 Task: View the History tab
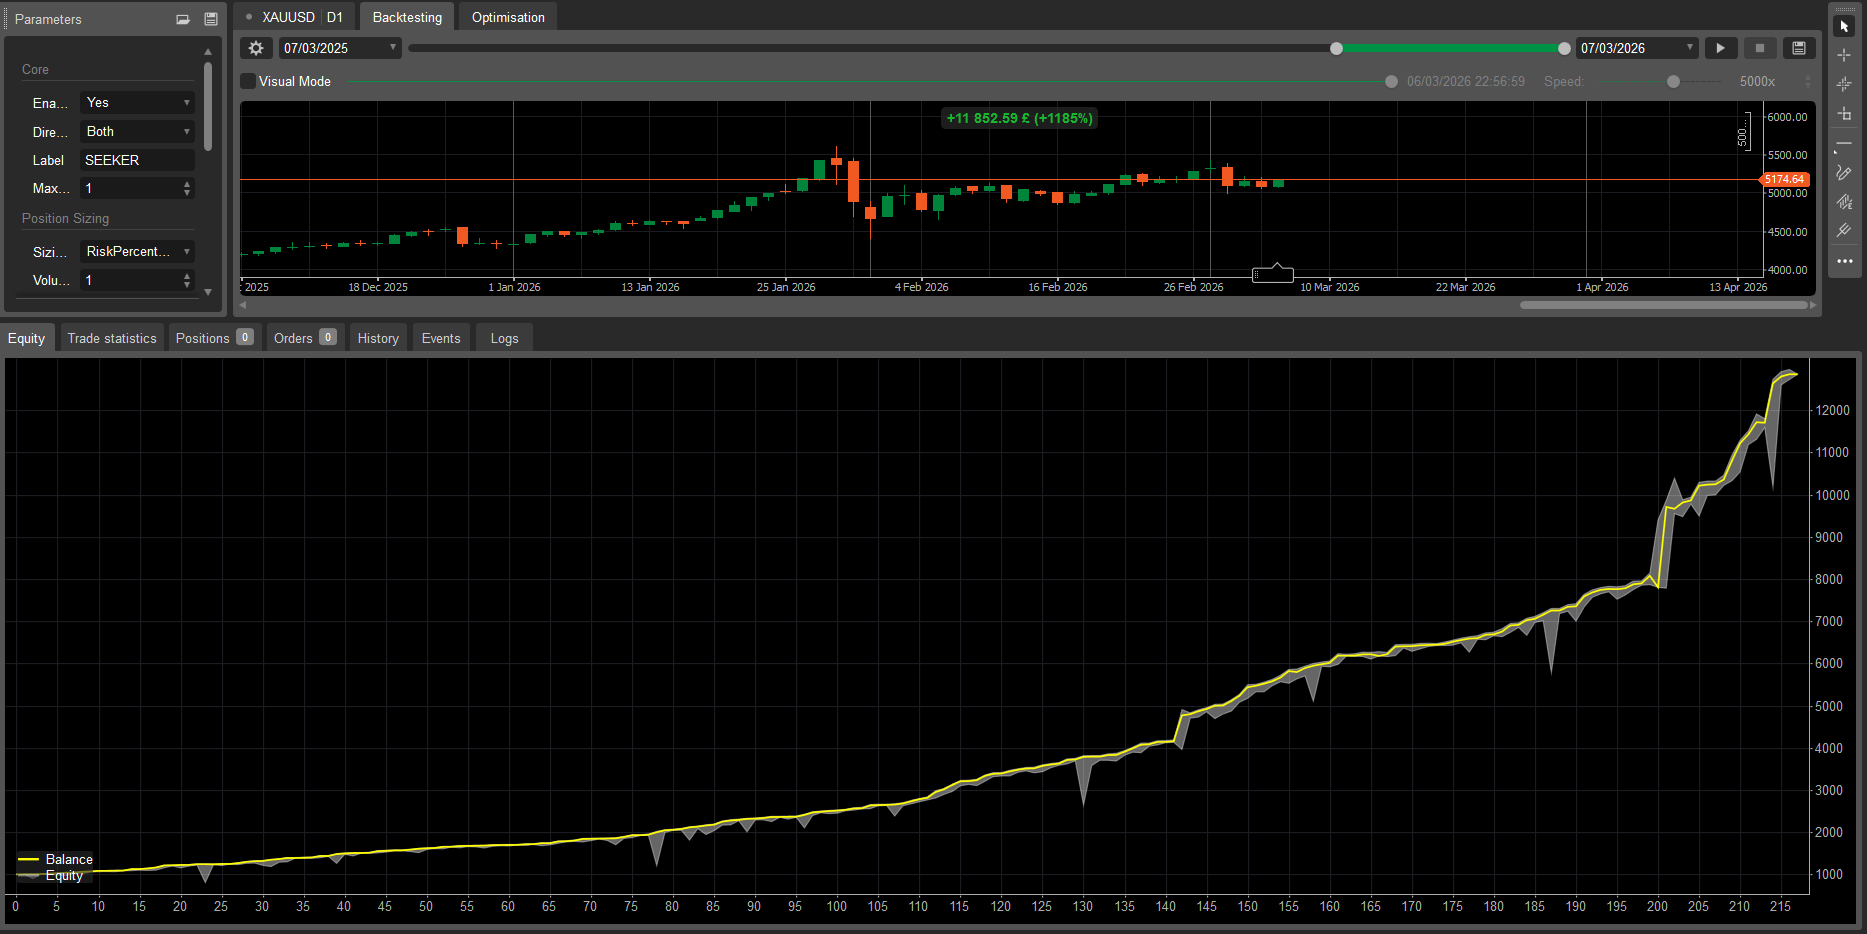click(377, 337)
